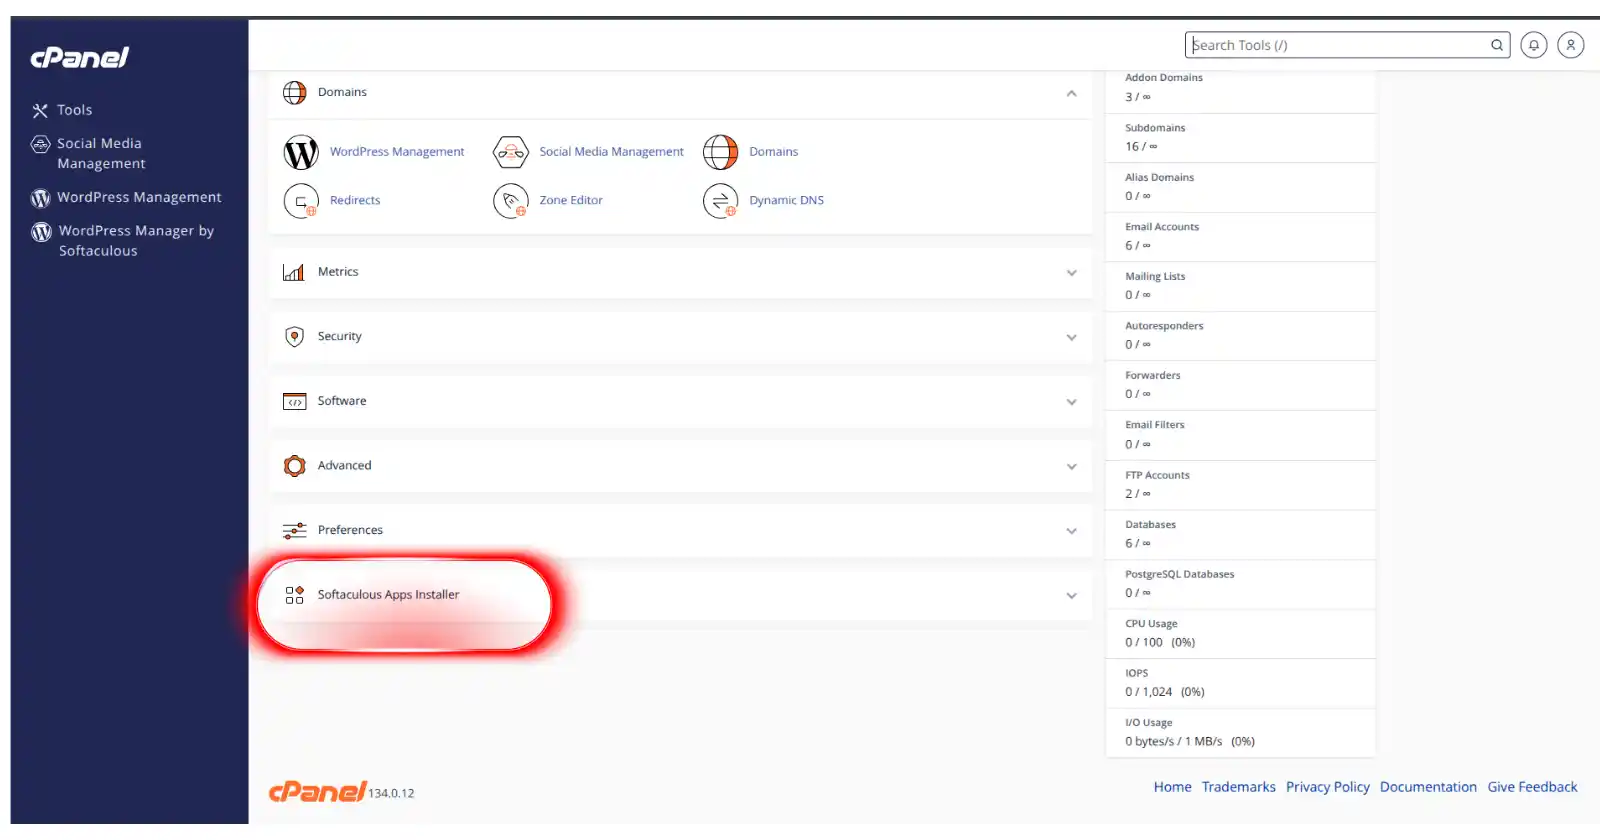Image resolution: width=1600 pixels, height=840 pixels.
Task: Expand the Preferences section chevron
Action: coord(1071,531)
